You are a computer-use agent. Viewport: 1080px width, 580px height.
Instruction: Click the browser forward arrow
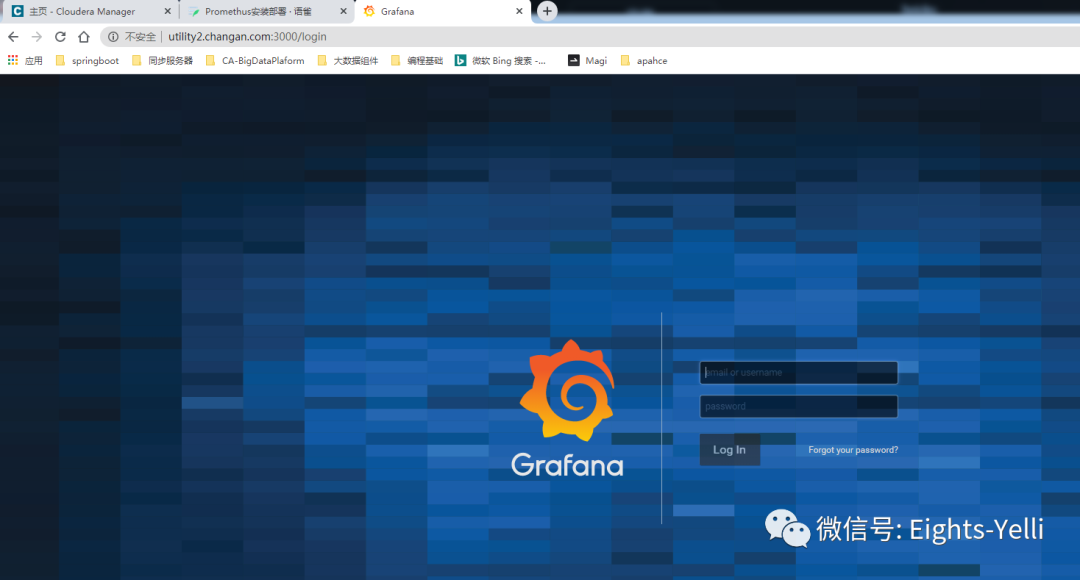tap(37, 37)
